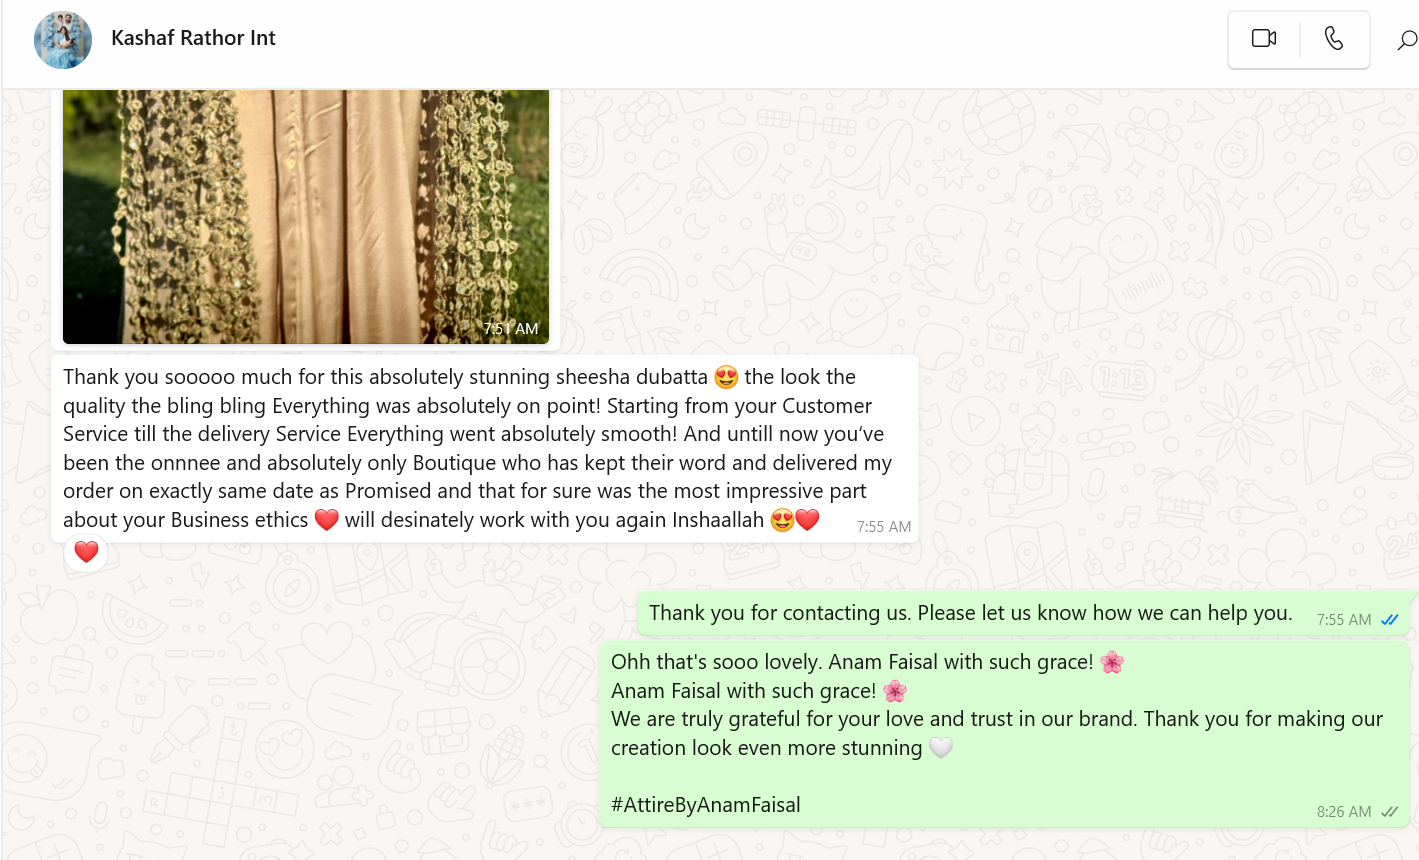
Task: Open contact info via Kashaf Rathor Int name
Action: pos(193,38)
